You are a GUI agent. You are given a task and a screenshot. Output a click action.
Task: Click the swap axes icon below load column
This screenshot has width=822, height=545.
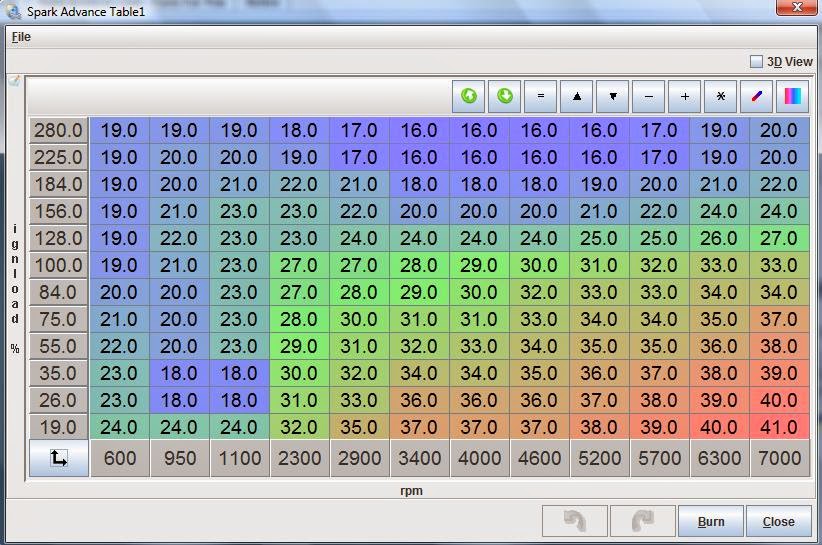(59, 459)
